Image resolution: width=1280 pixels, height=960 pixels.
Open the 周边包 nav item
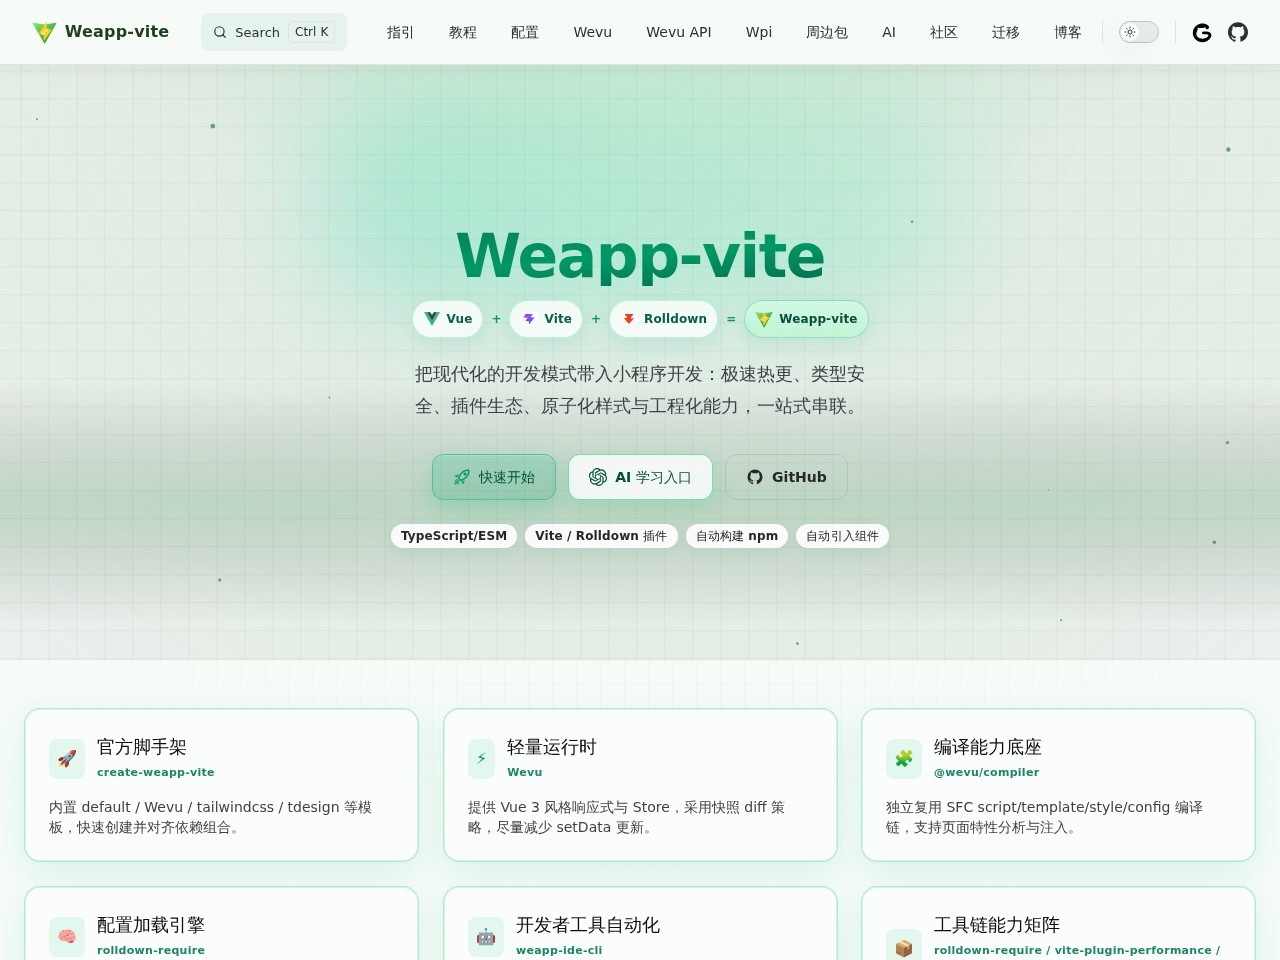826,32
